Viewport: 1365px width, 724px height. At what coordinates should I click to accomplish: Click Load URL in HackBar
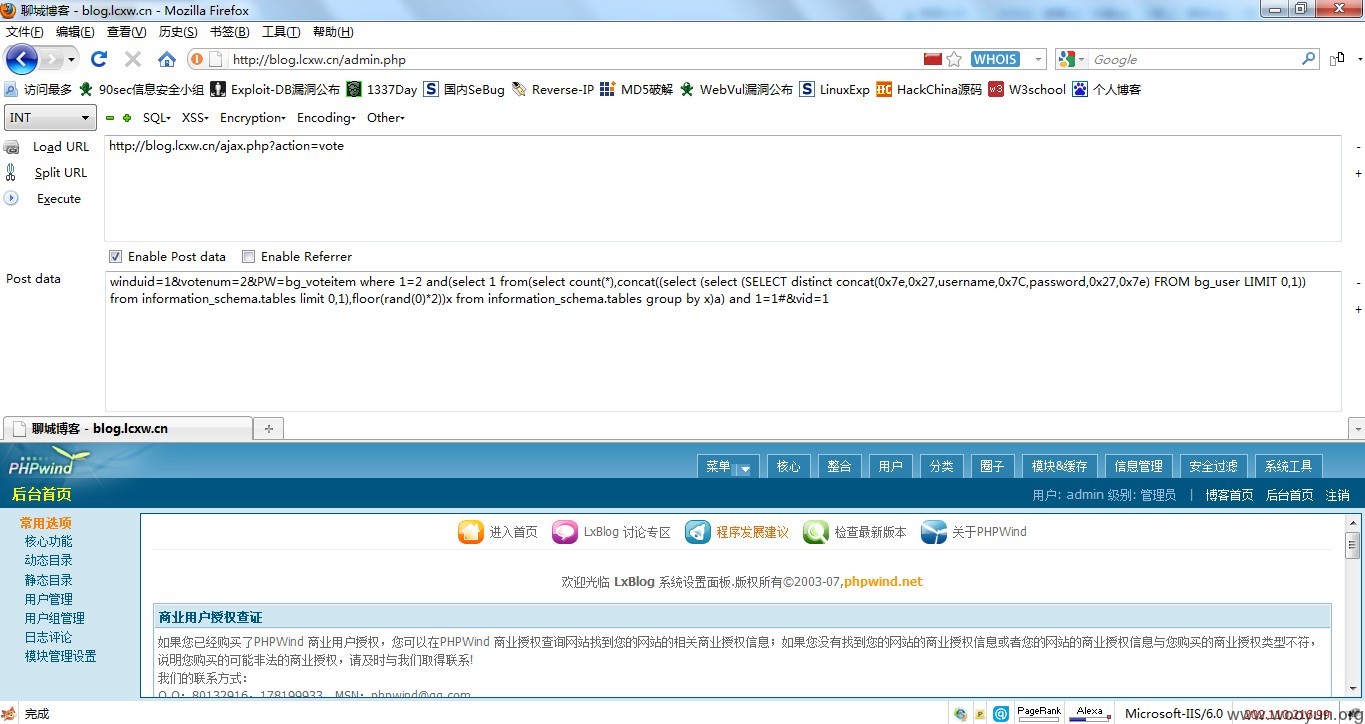pos(61,147)
